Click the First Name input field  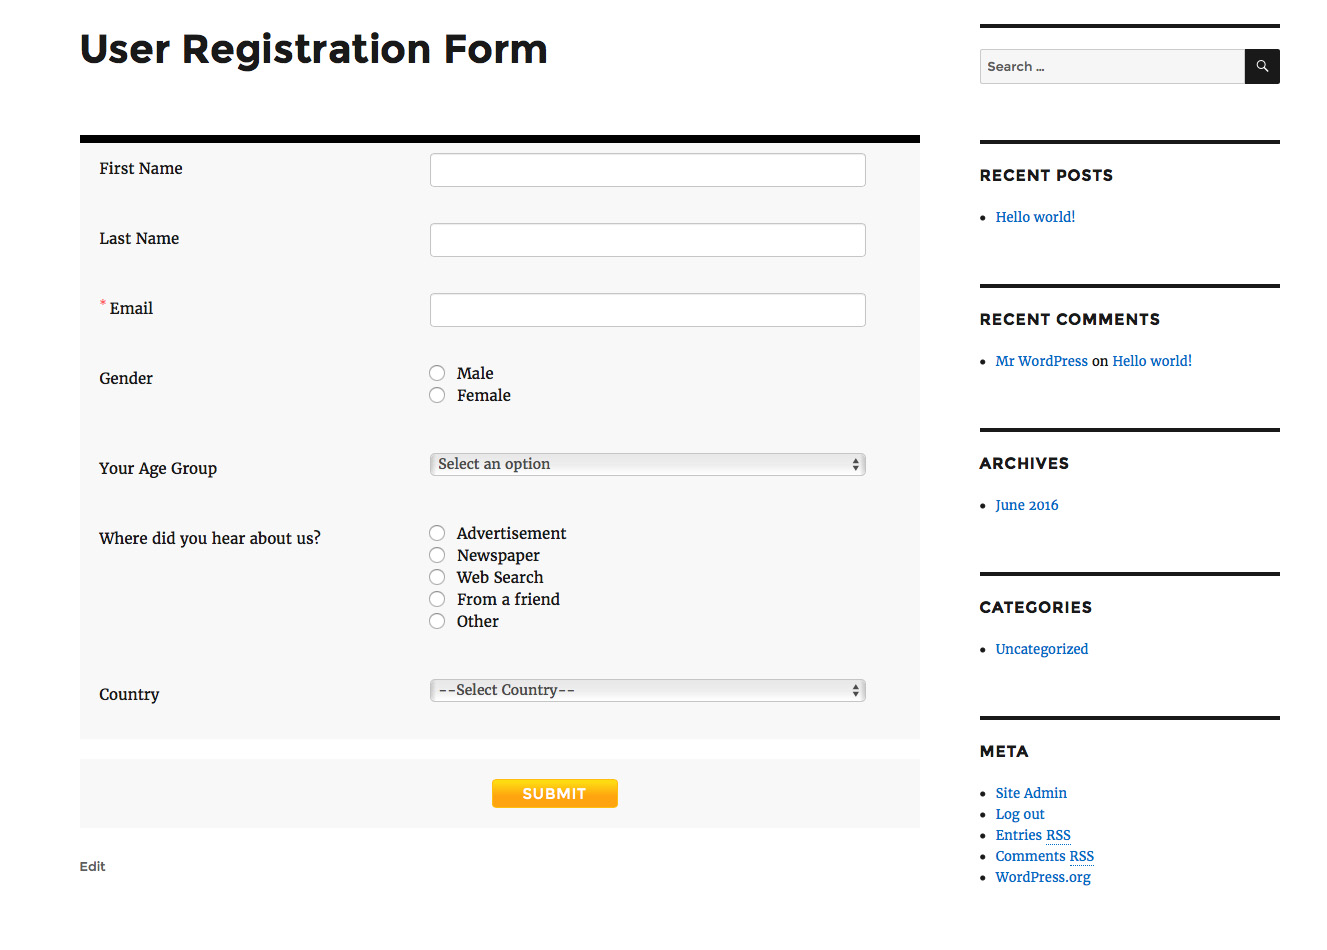tap(647, 169)
